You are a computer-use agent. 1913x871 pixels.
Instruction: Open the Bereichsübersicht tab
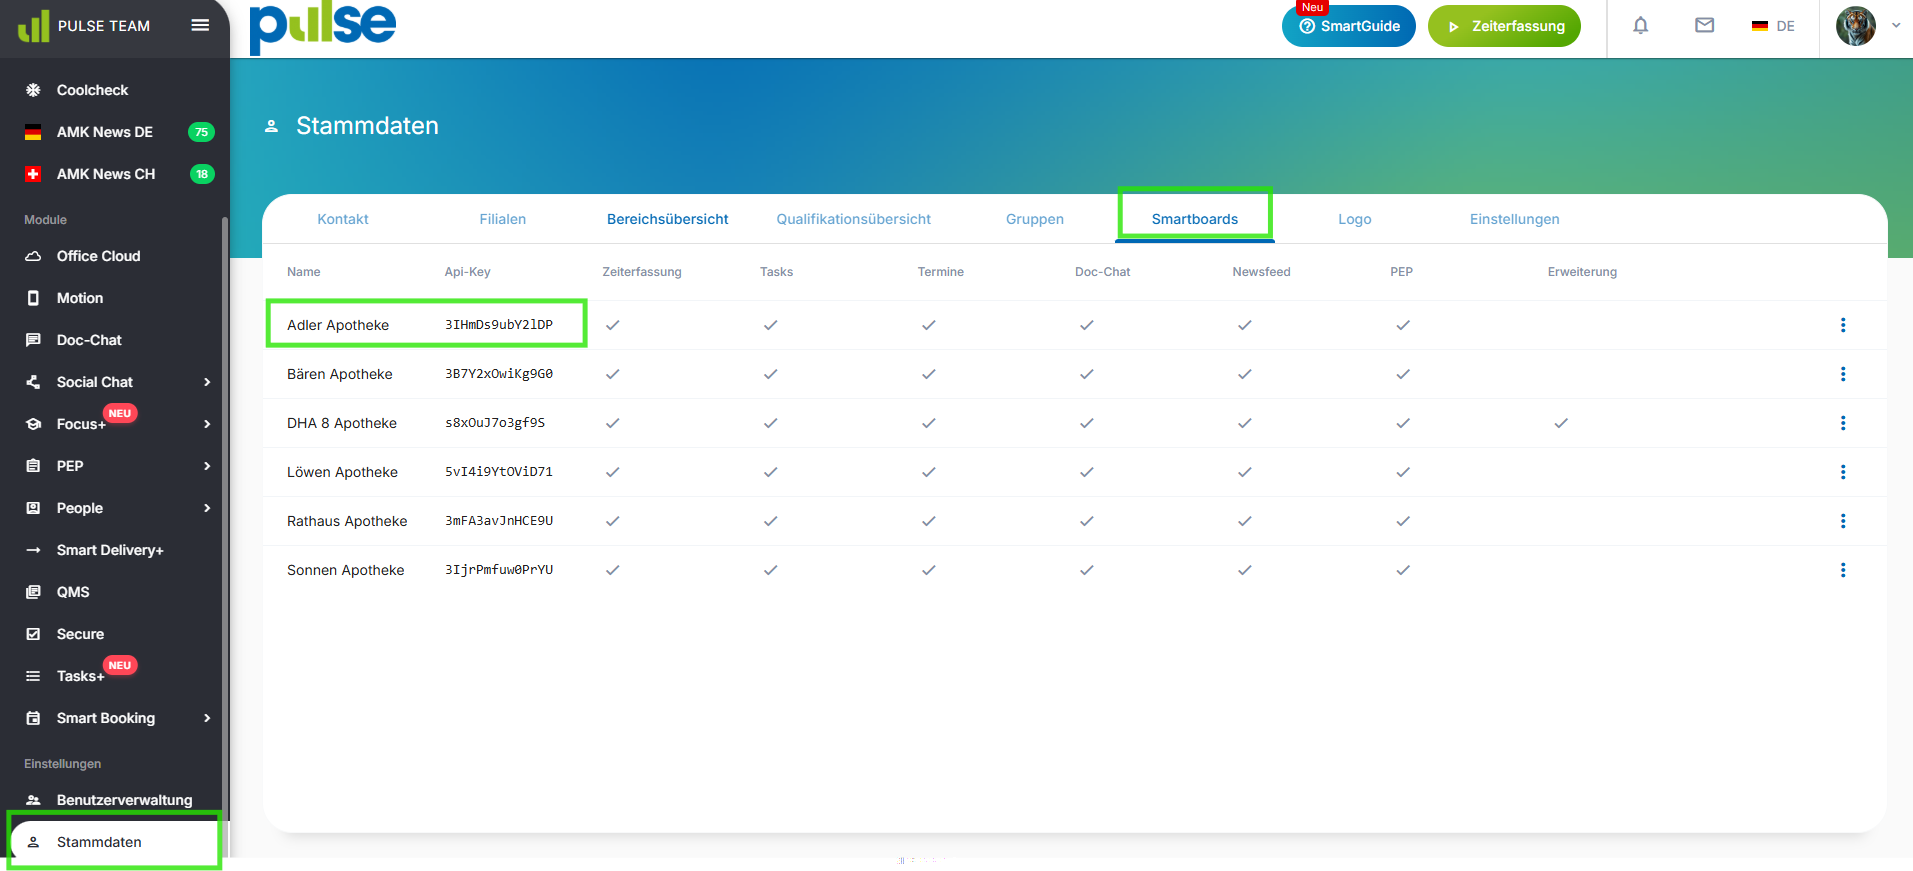click(668, 219)
